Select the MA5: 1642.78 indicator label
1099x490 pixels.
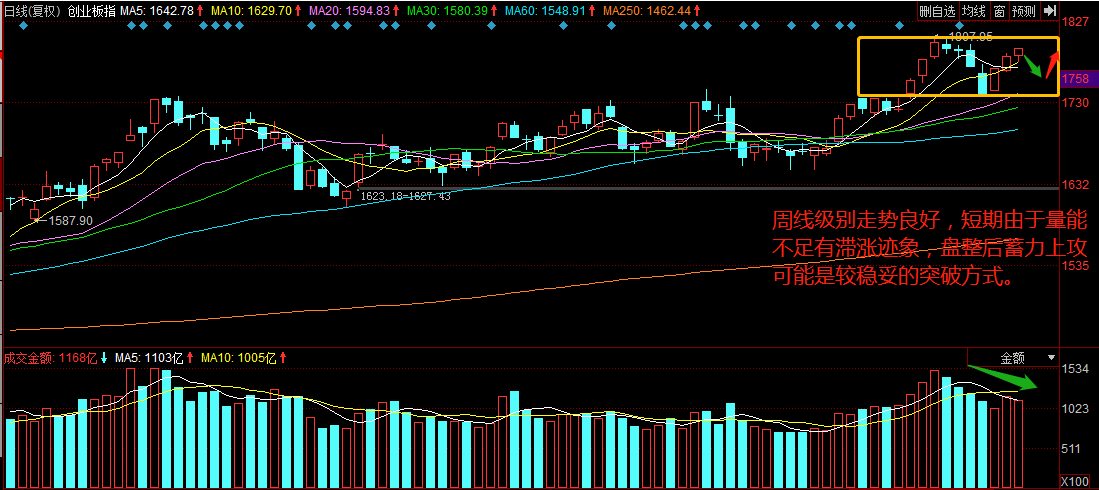click(156, 11)
